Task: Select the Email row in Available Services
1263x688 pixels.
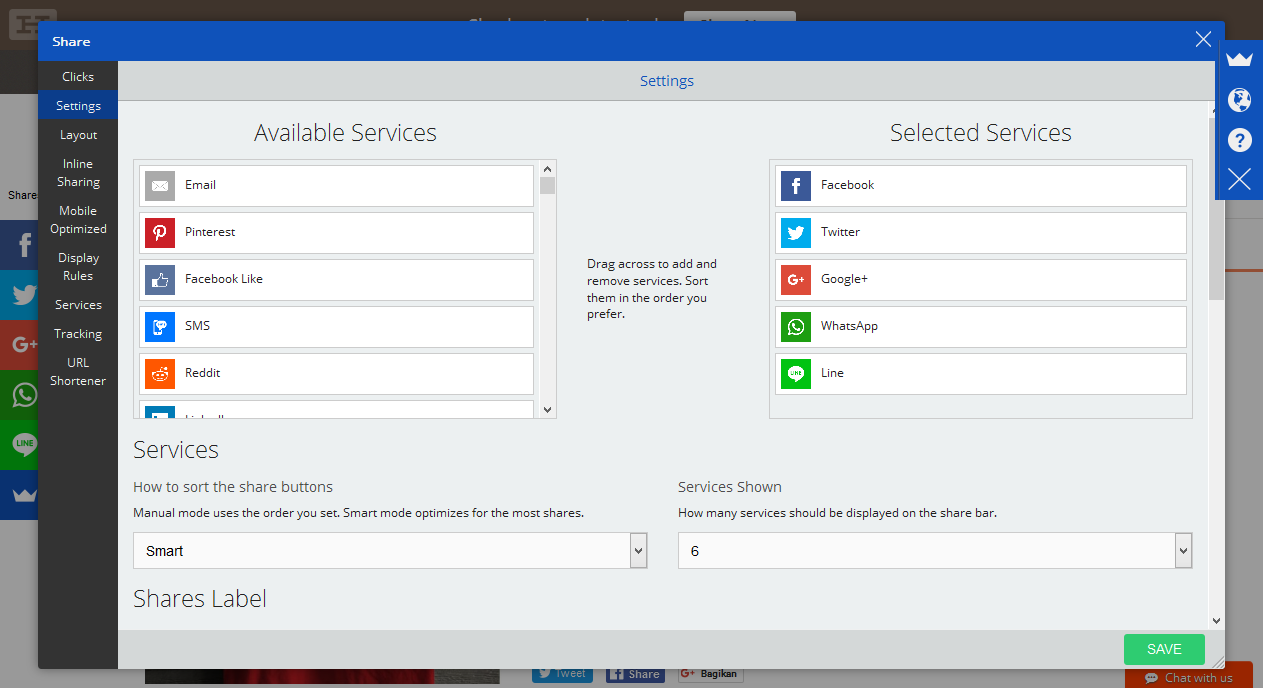Action: click(337, 186)
